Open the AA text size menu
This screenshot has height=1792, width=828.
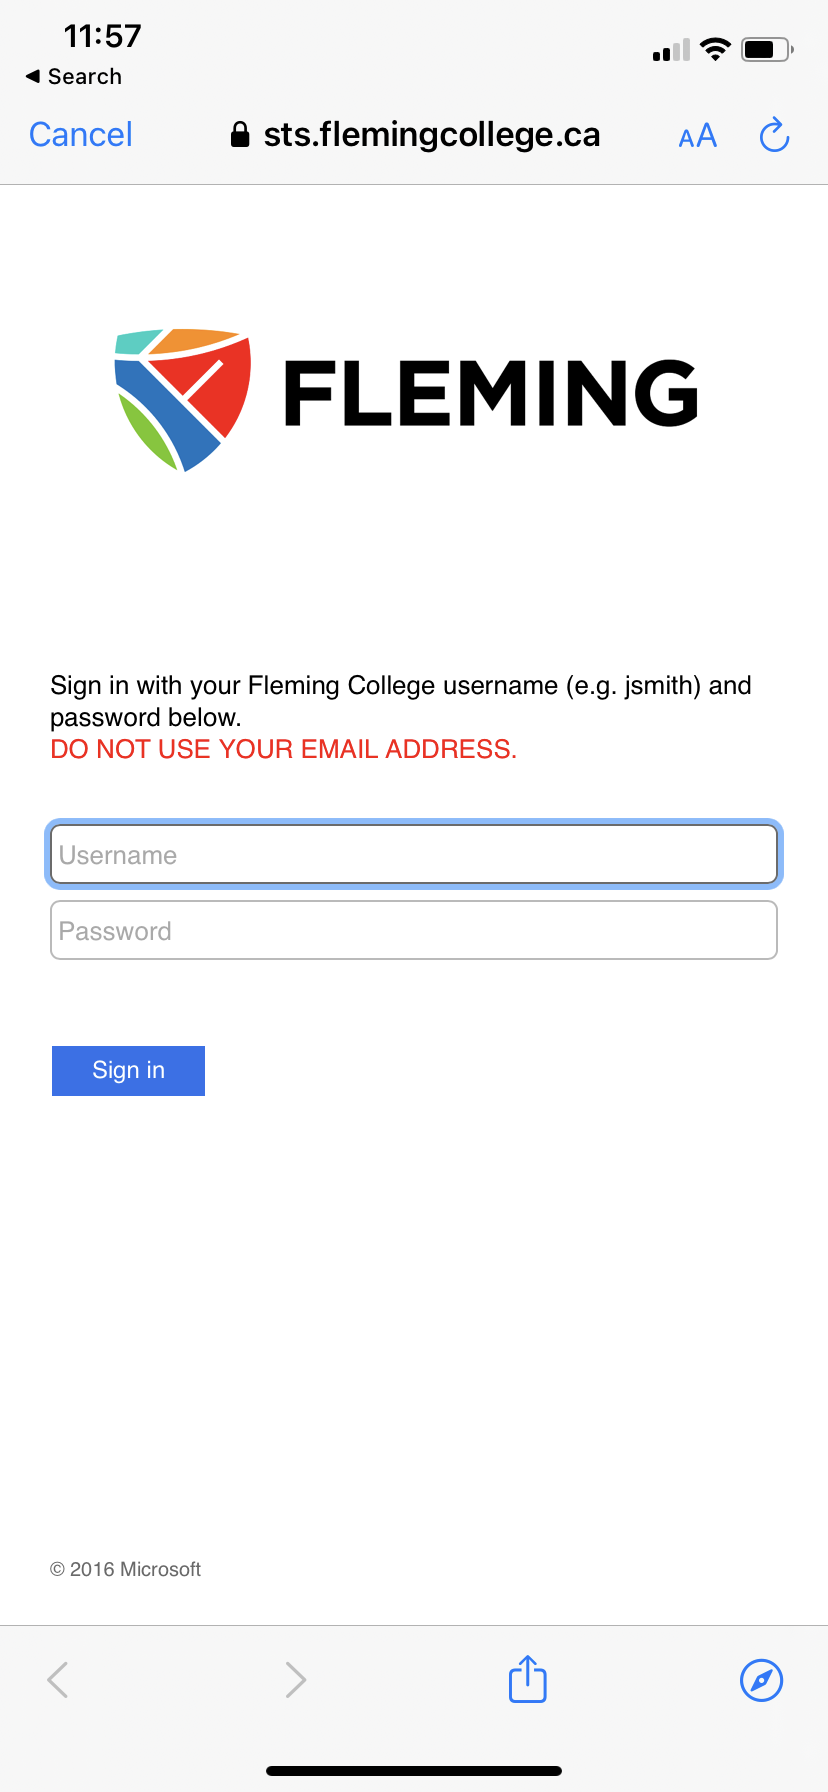point(697,136)
